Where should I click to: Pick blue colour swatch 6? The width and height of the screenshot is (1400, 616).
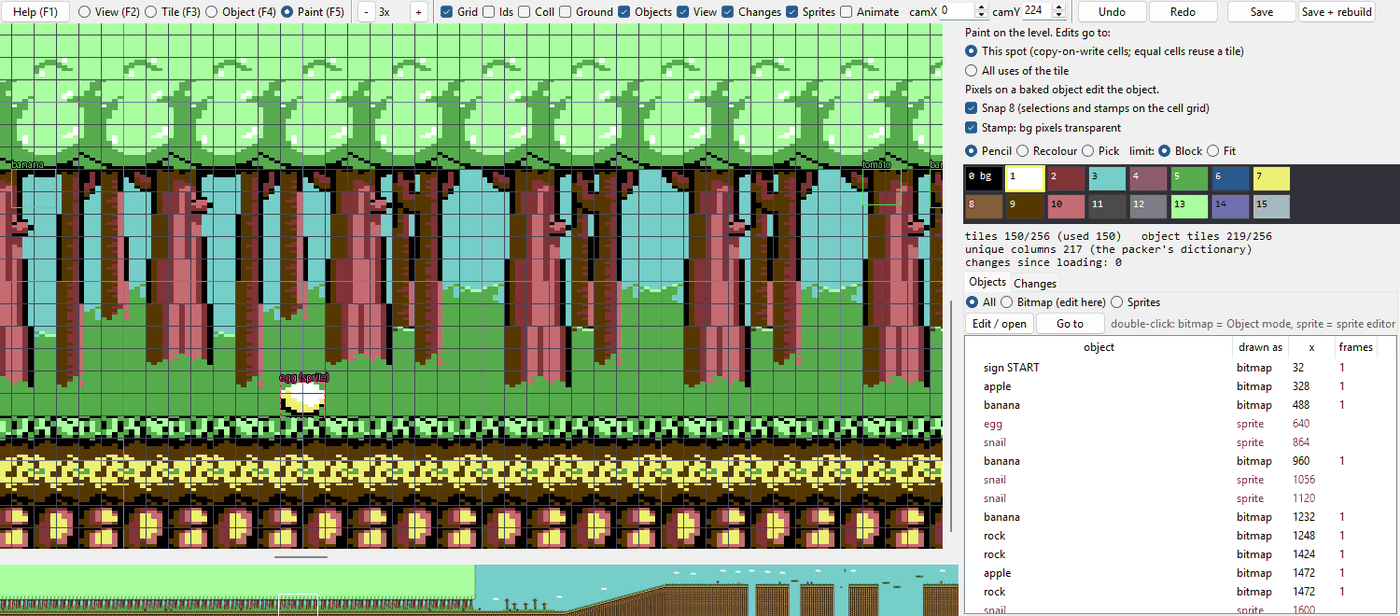(1229, 179)
